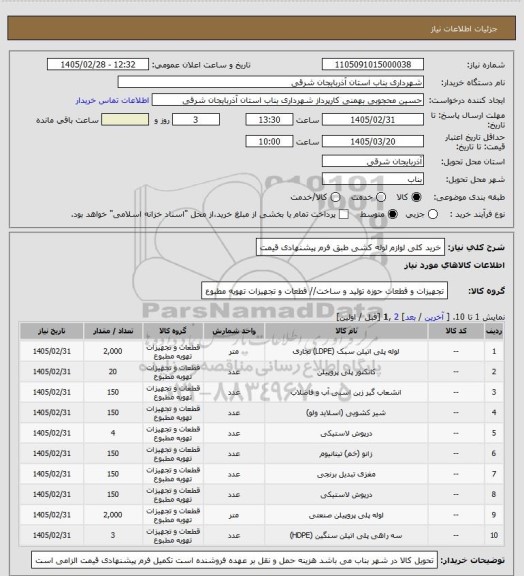Click the price validity date 1405/03/20 field
Screen dimensions: 524x576
373,142
